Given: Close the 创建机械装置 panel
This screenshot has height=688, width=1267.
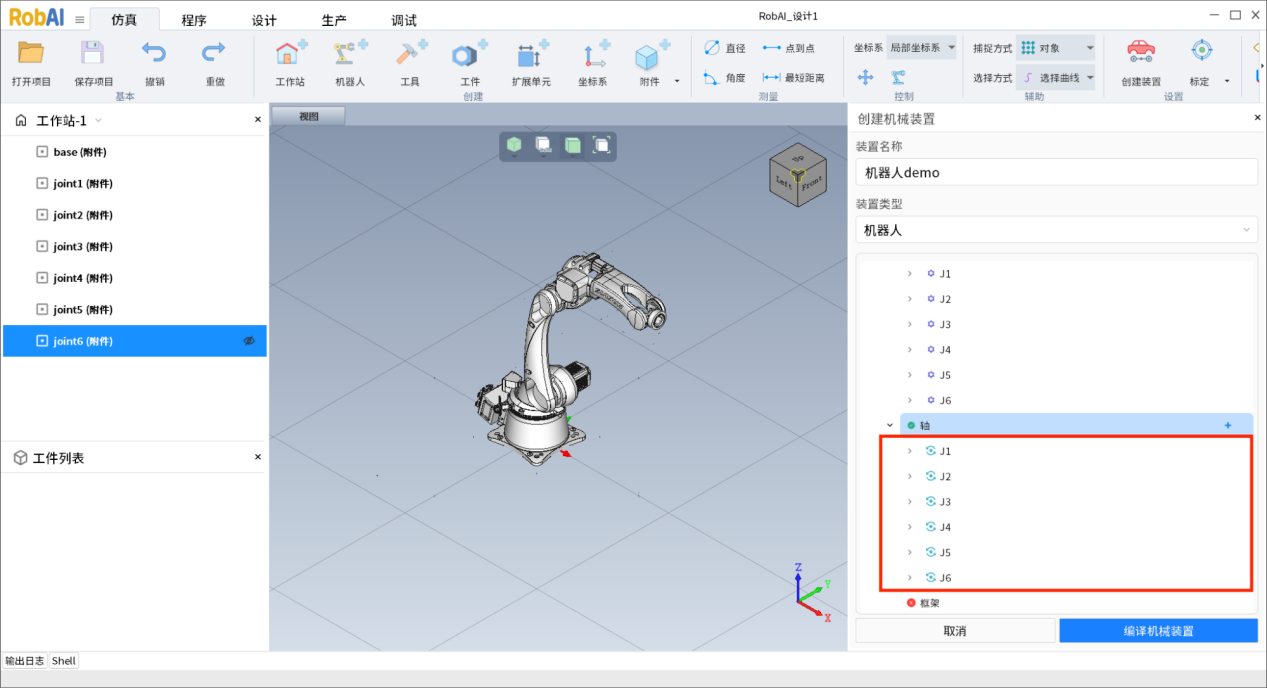Looking at the screenshot, I should (x=1258, y=118).
